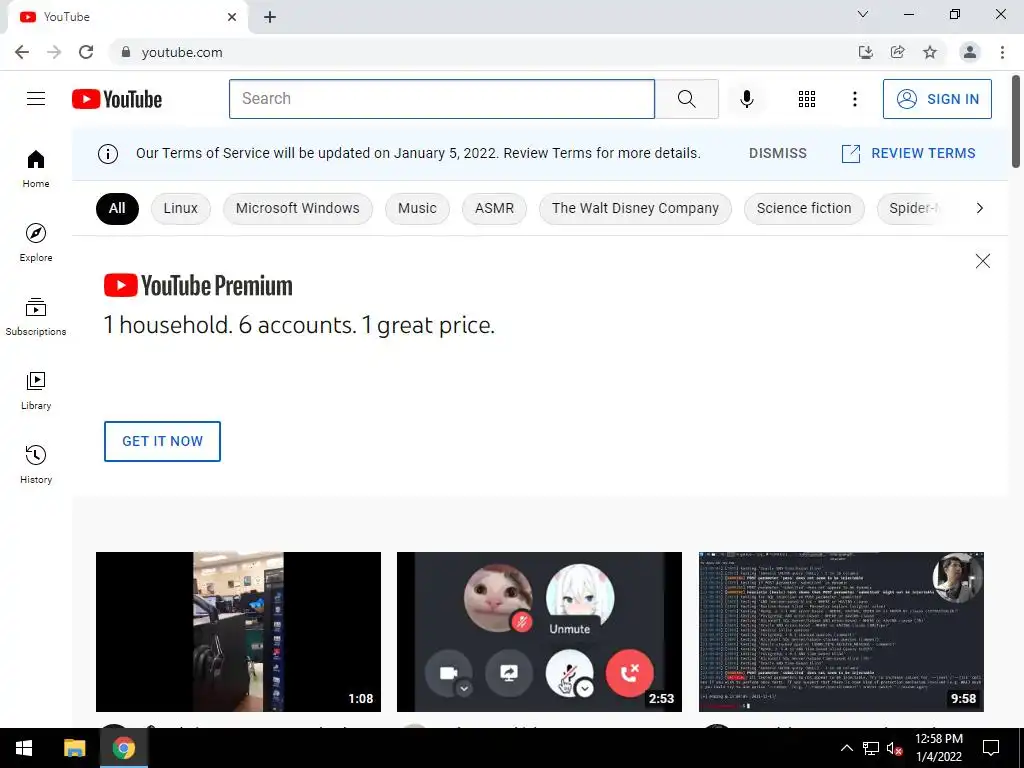Click the SIGN IN button
1024x768 pixels.
pyautogui.click(x=937, y=99)
